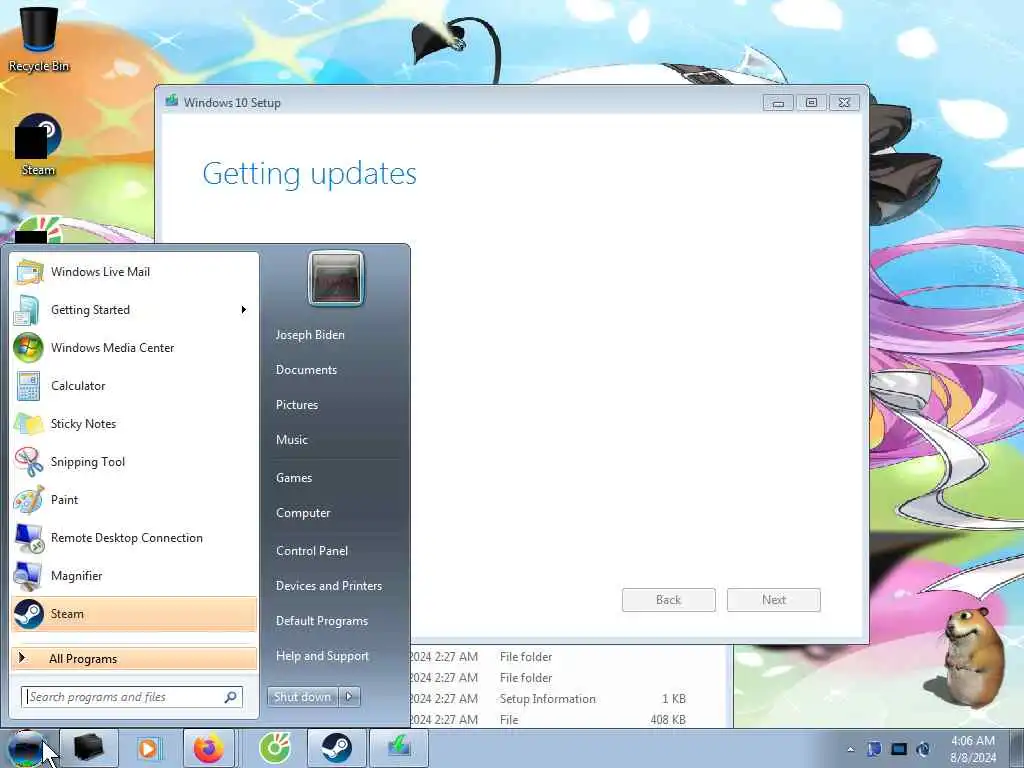This screenshot has height=768, width=1024.
Task: Click the Snipping Tool scissors icon
Action: click(x=29, y=462)
